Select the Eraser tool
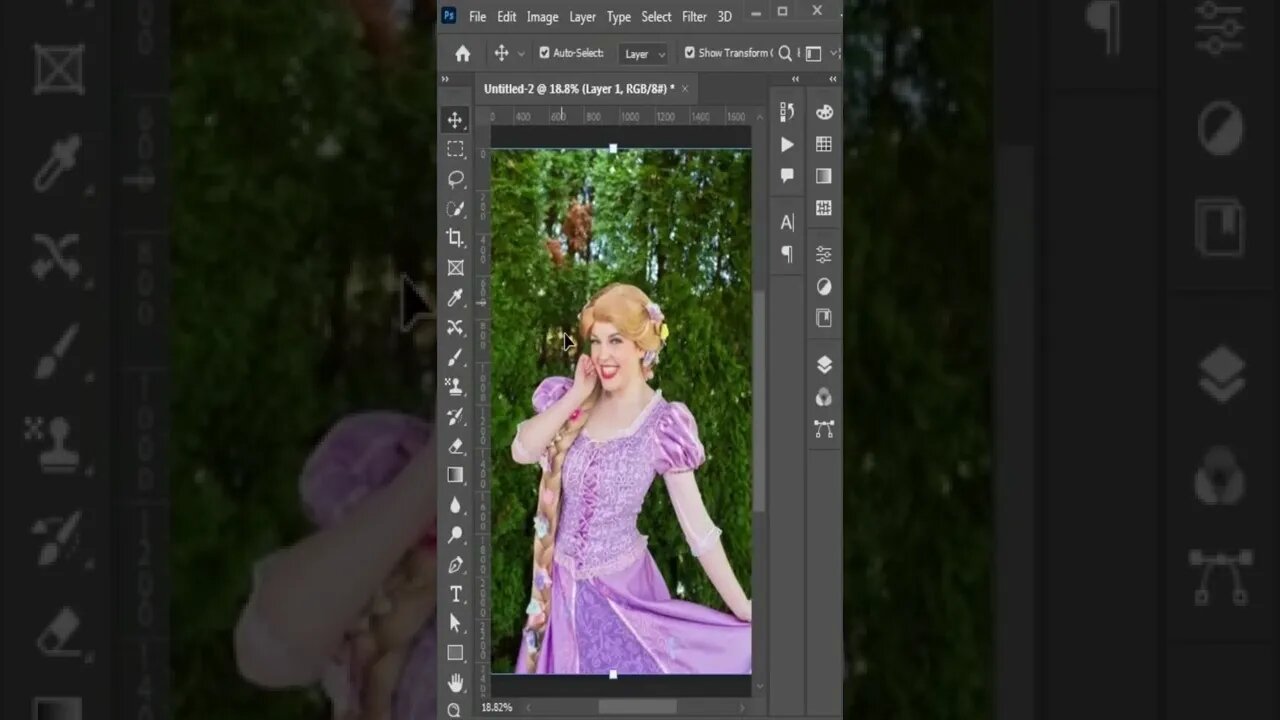The width and height of the screenshot is (1280, 720). point(455,446)
